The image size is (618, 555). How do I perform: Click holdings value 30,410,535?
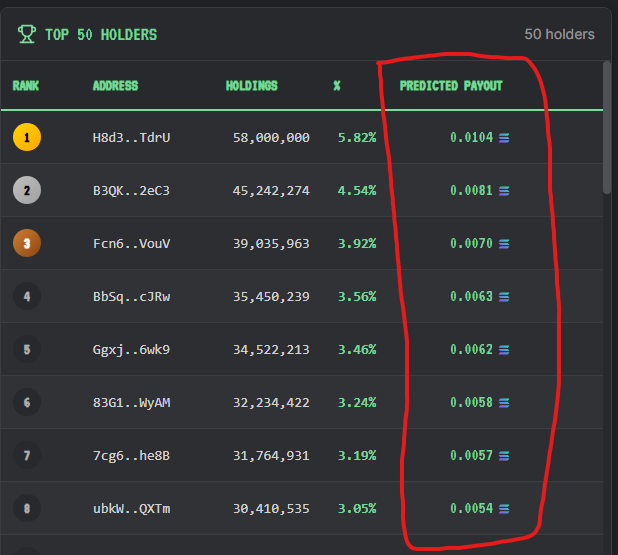271,508
